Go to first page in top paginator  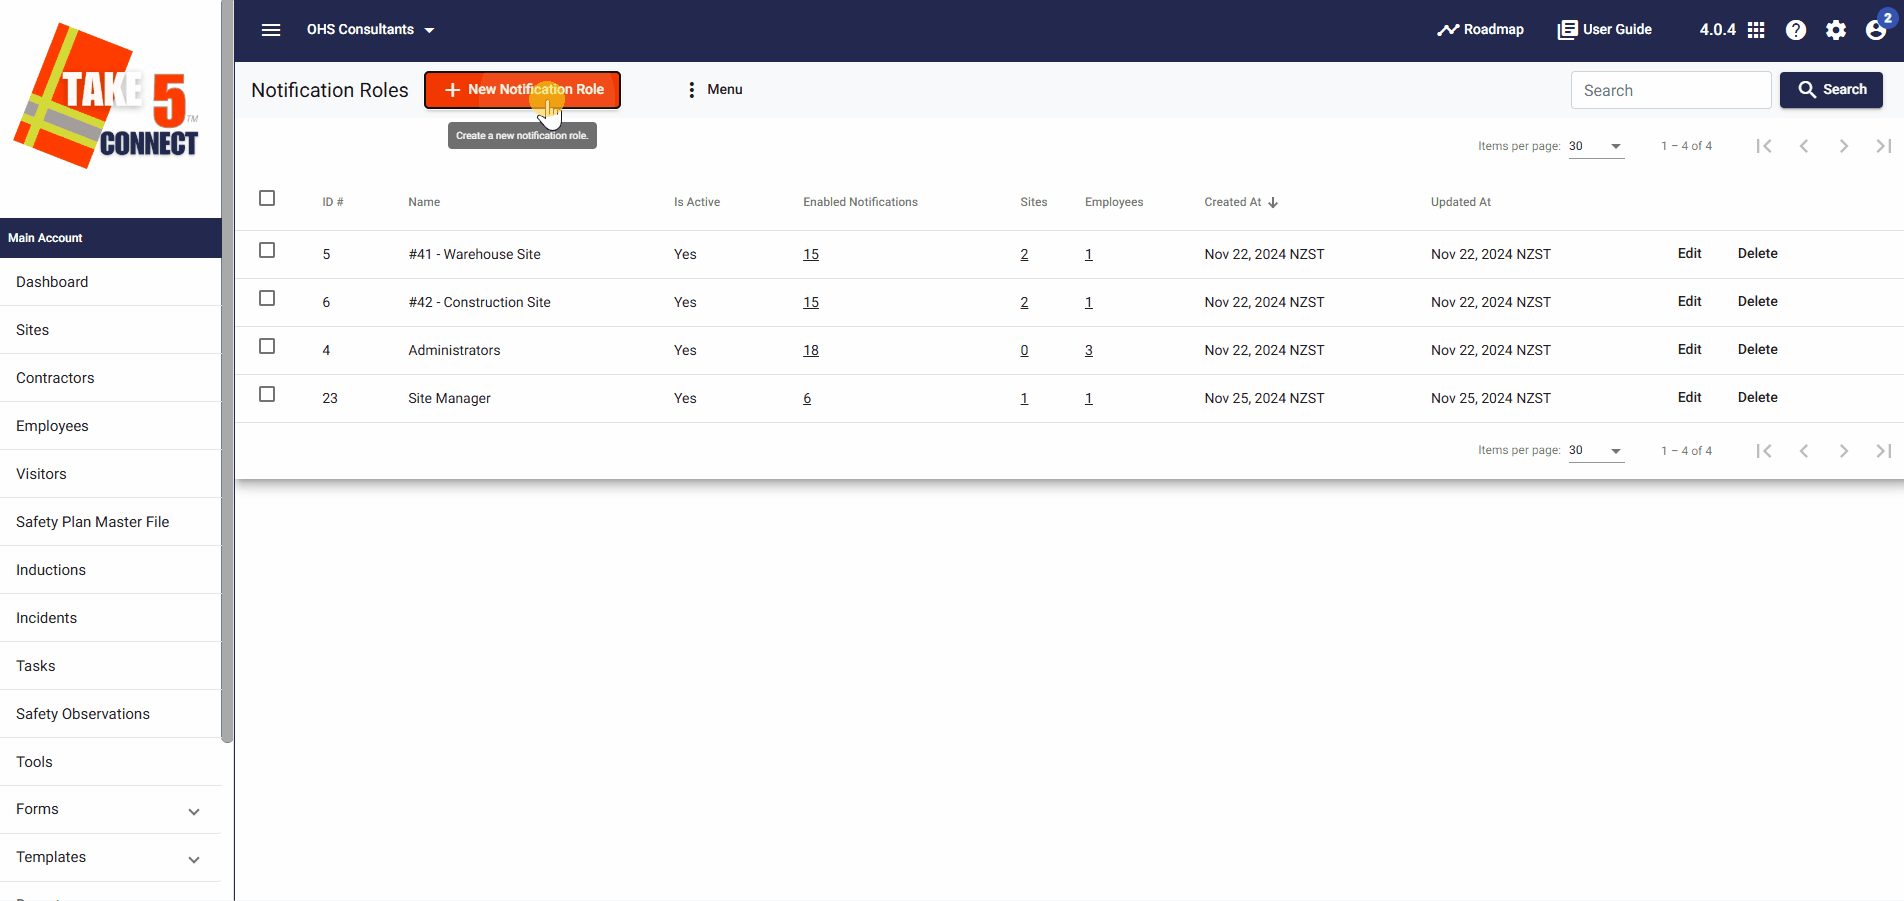(1764, 146)
